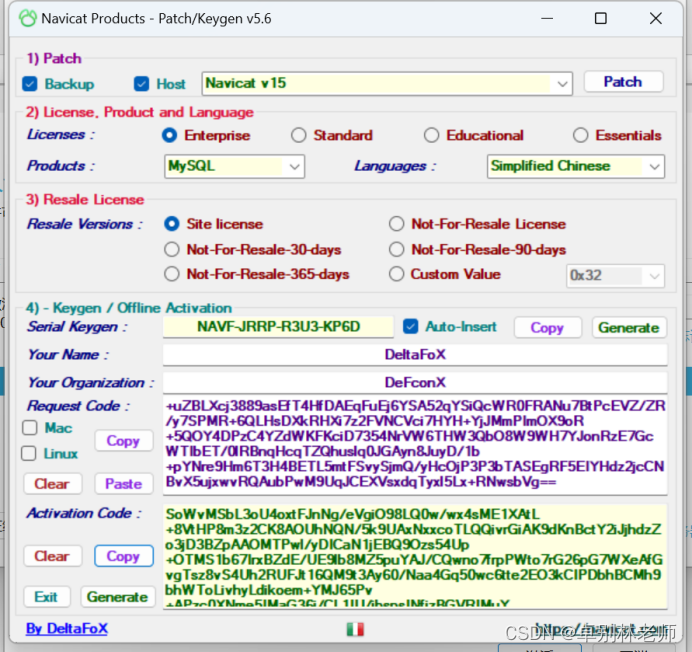Minimize the Patch/Keygen window

[x=547, y=19]
